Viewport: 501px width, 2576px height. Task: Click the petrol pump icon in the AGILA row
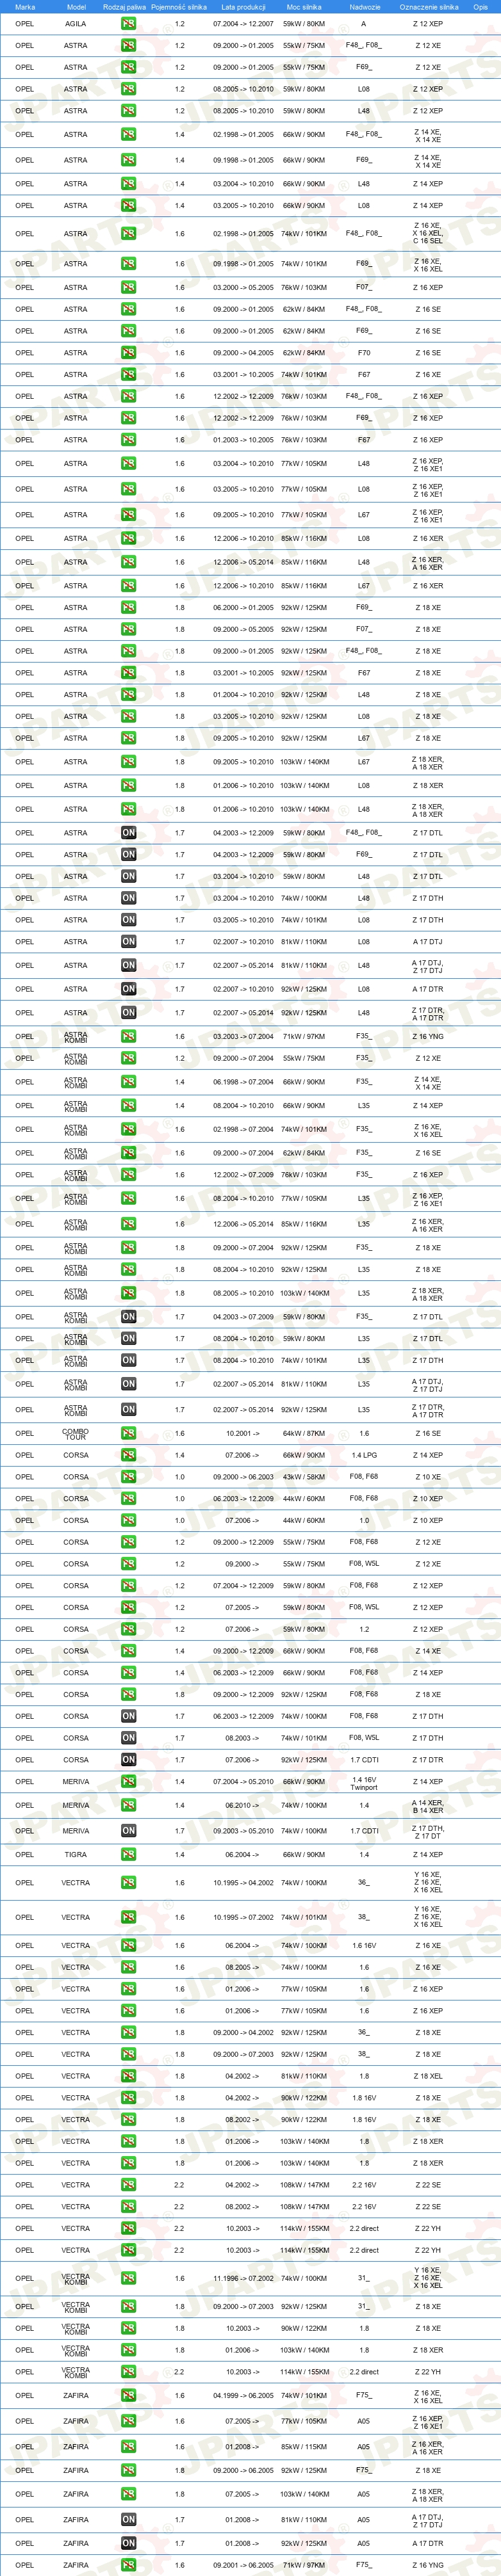point(128,24)
